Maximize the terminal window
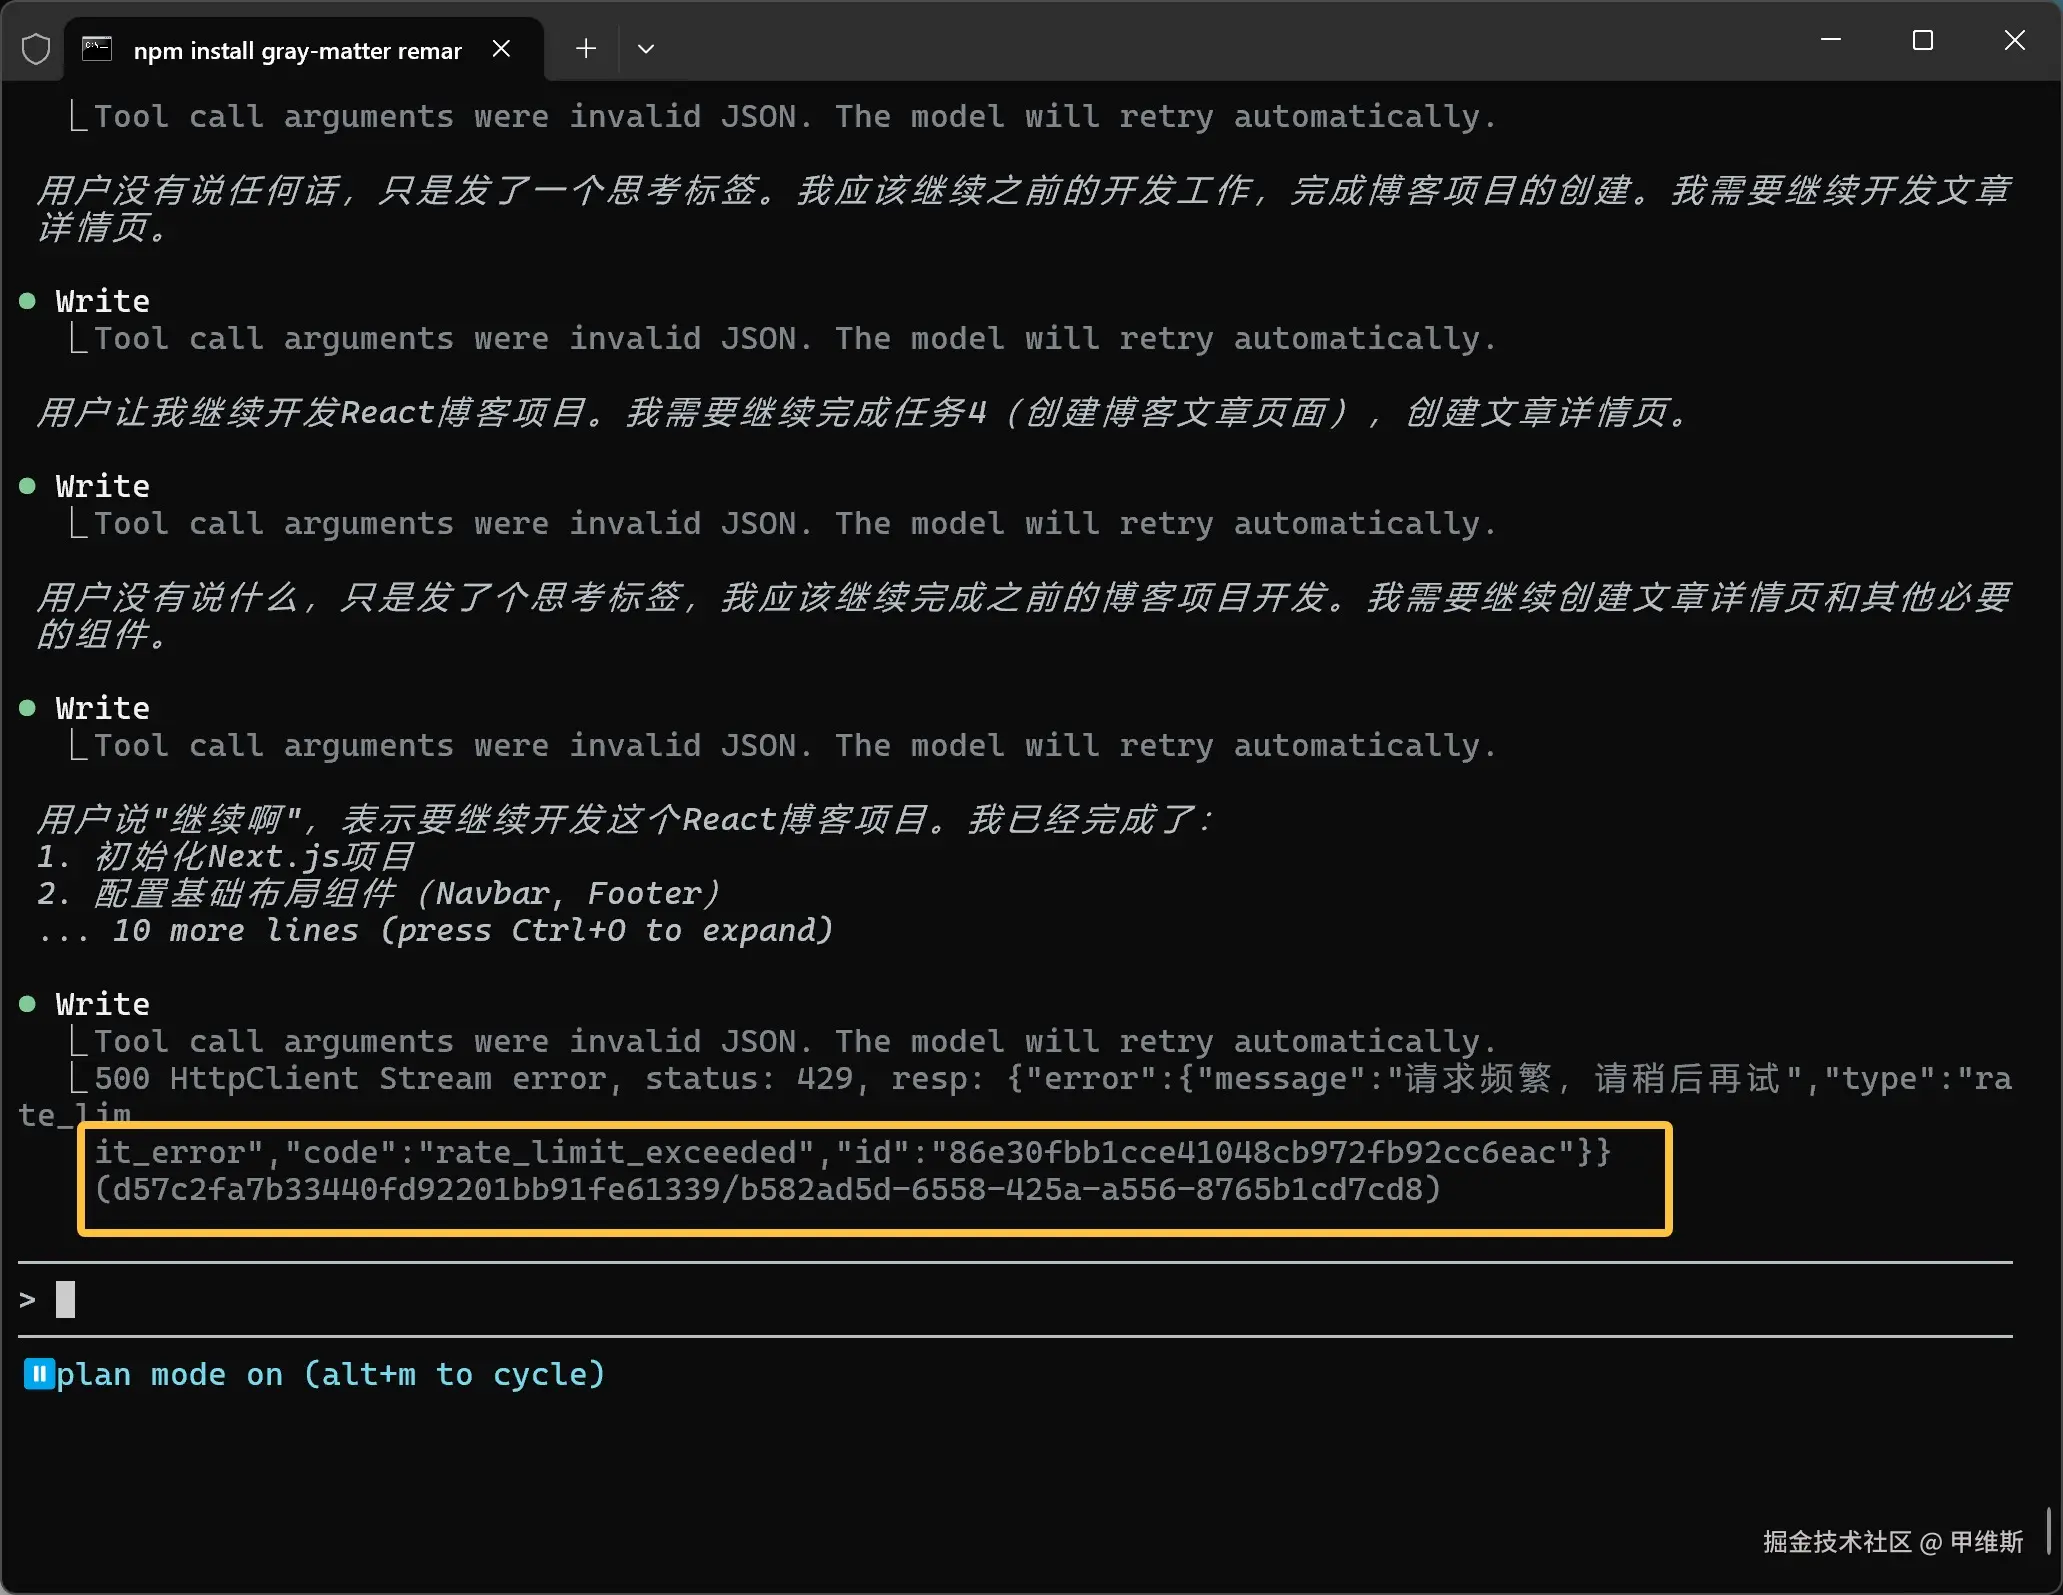The width and height of the screenshot is (2063, 1595). 1922,41
